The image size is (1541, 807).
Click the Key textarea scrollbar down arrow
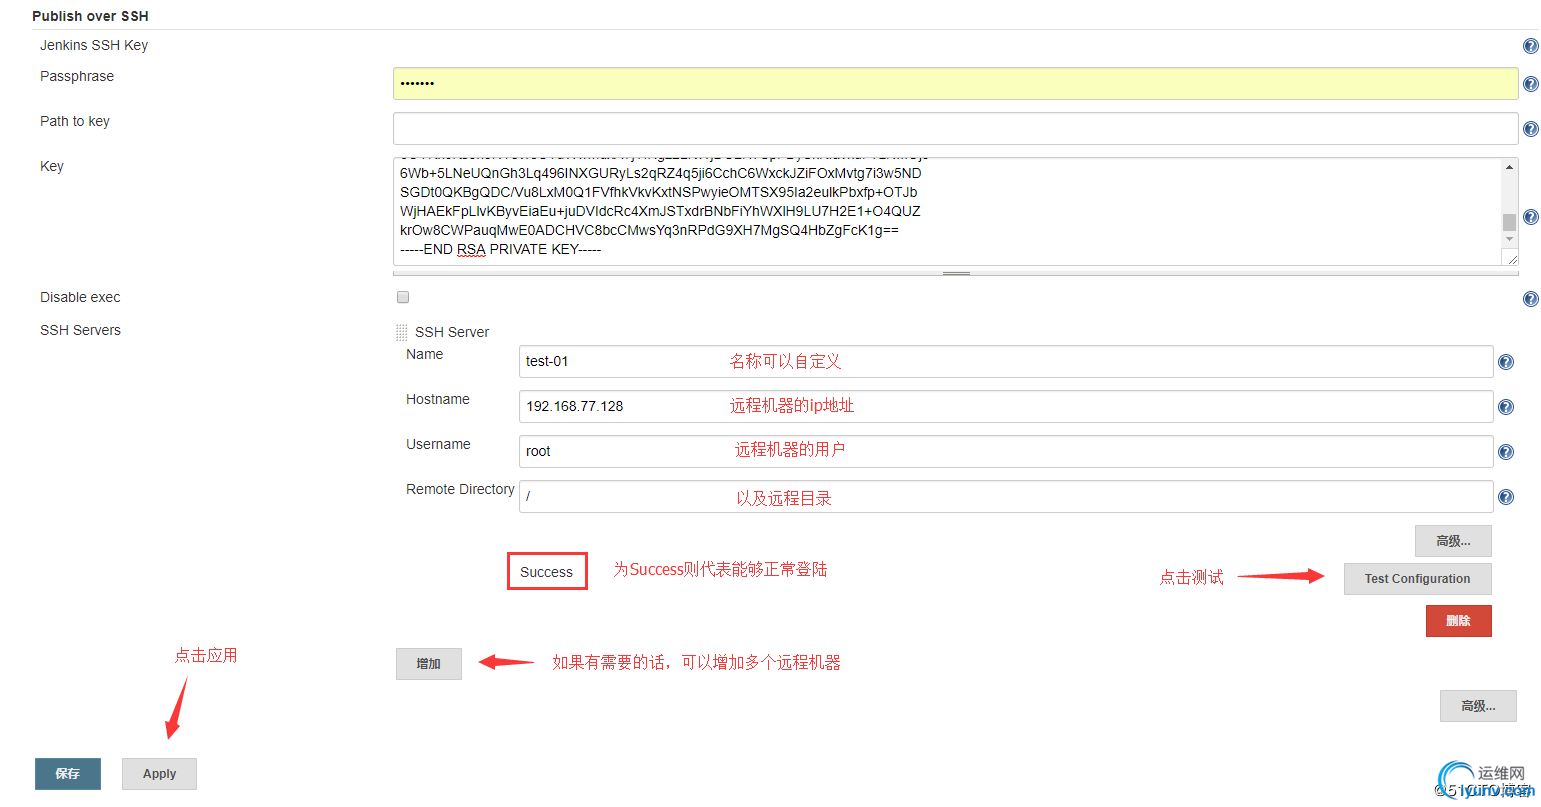tap(1509, 240)
